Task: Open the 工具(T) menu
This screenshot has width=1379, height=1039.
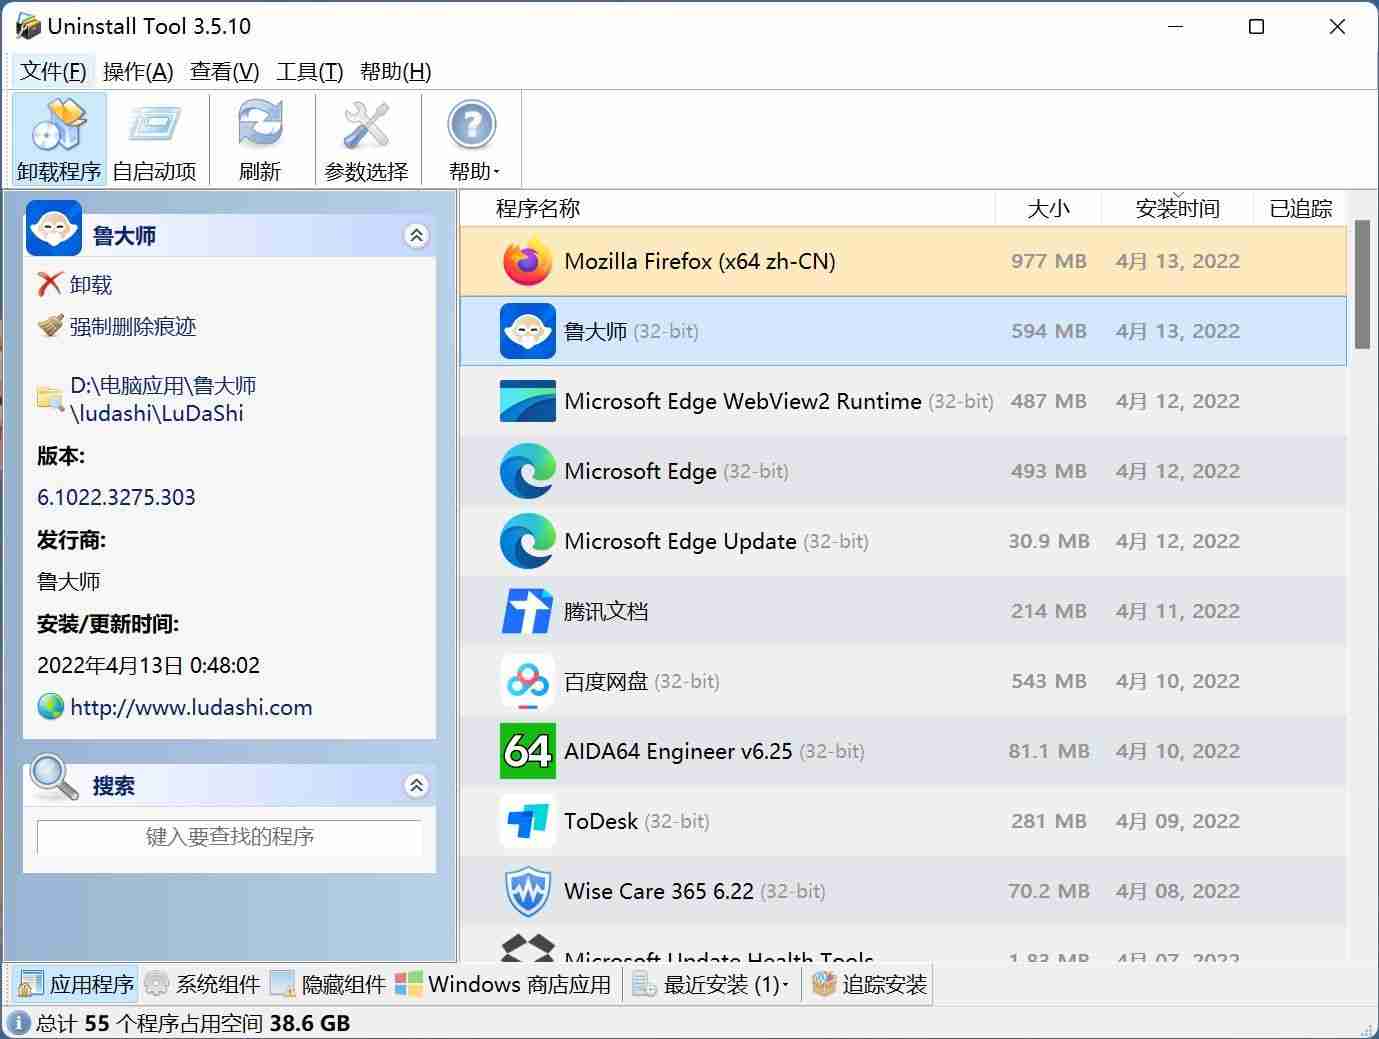Action: 309,71
